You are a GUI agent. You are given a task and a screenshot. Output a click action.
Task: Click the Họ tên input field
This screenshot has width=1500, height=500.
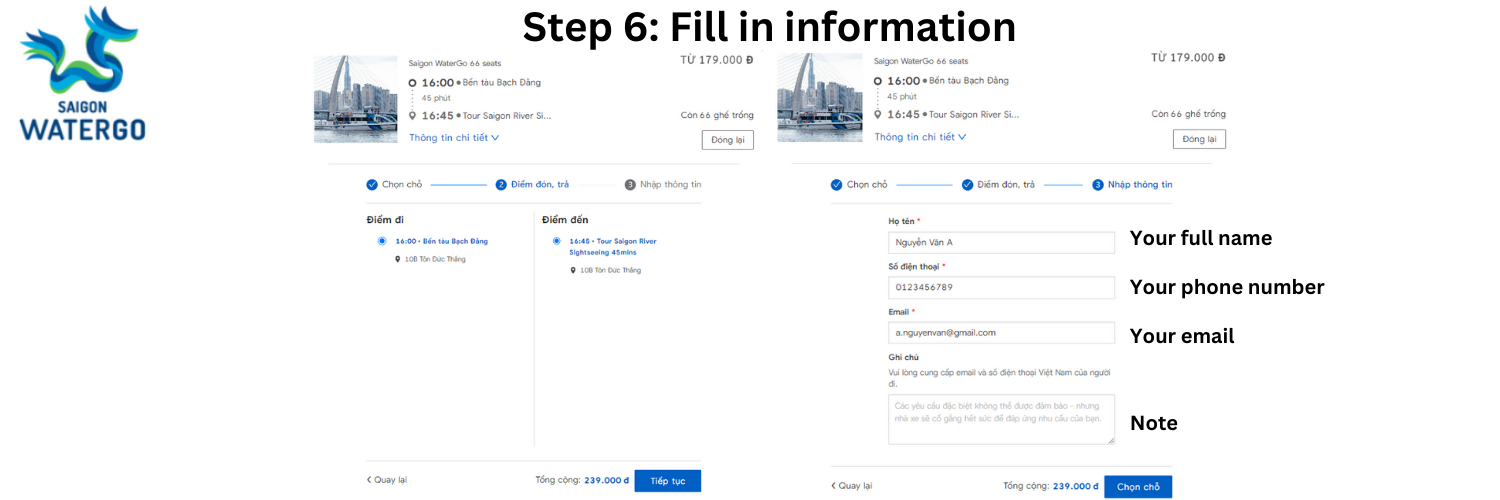(1000, 243)
